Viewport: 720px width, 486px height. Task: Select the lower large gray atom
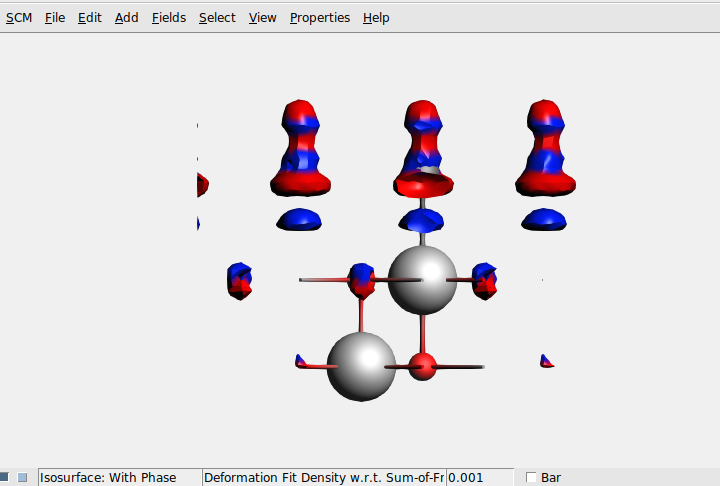(361, 367)
